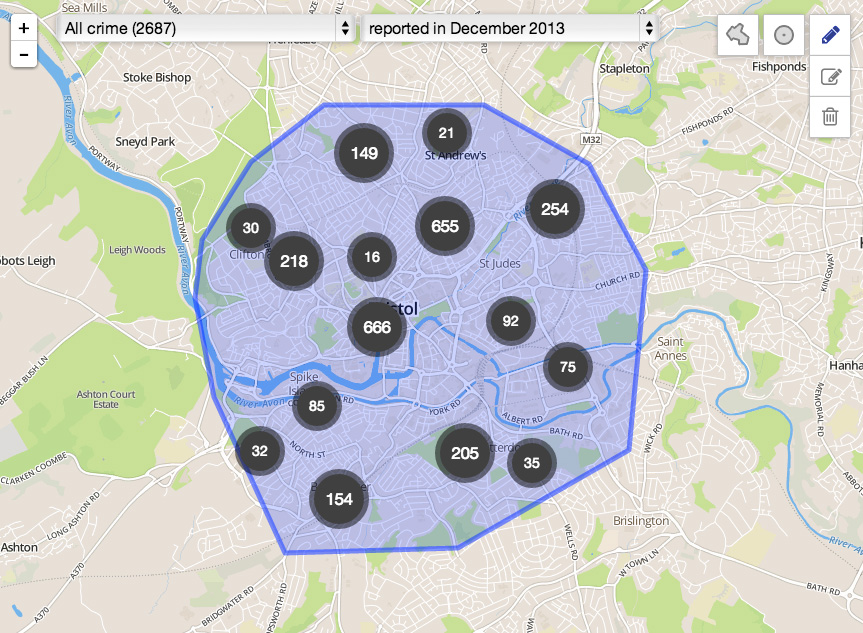Click the 85 cluster near Spike Island
Image resolution: width=863 pixels, height=633 pixels.
point(317,406)
